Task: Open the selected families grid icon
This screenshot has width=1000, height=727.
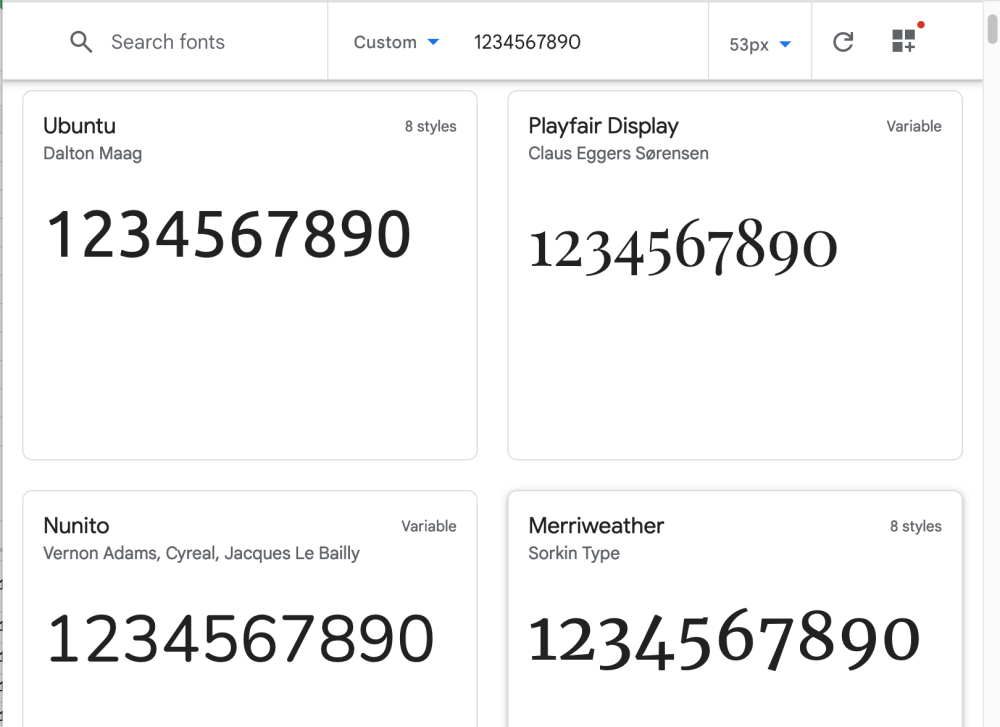Action: [906, 40]
